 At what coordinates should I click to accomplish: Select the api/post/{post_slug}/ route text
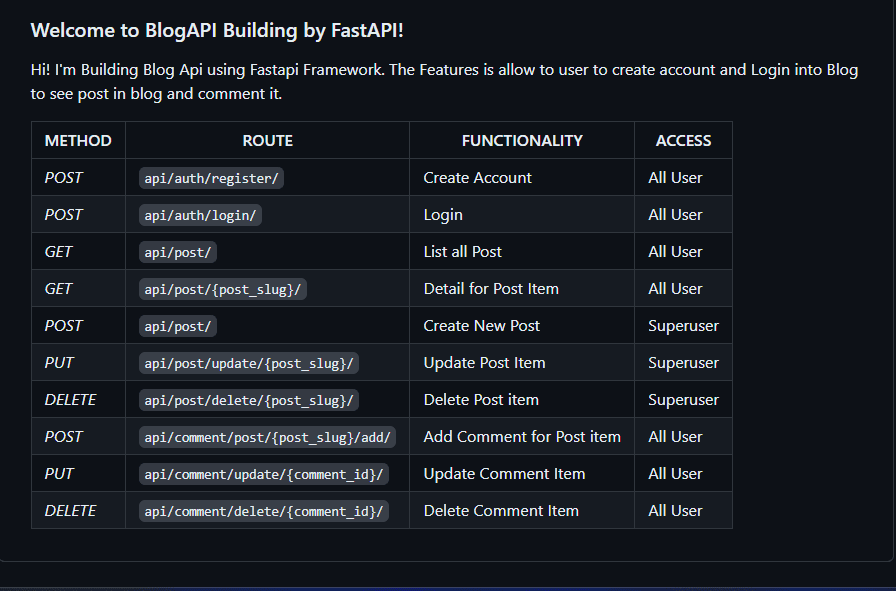point(222,289)
